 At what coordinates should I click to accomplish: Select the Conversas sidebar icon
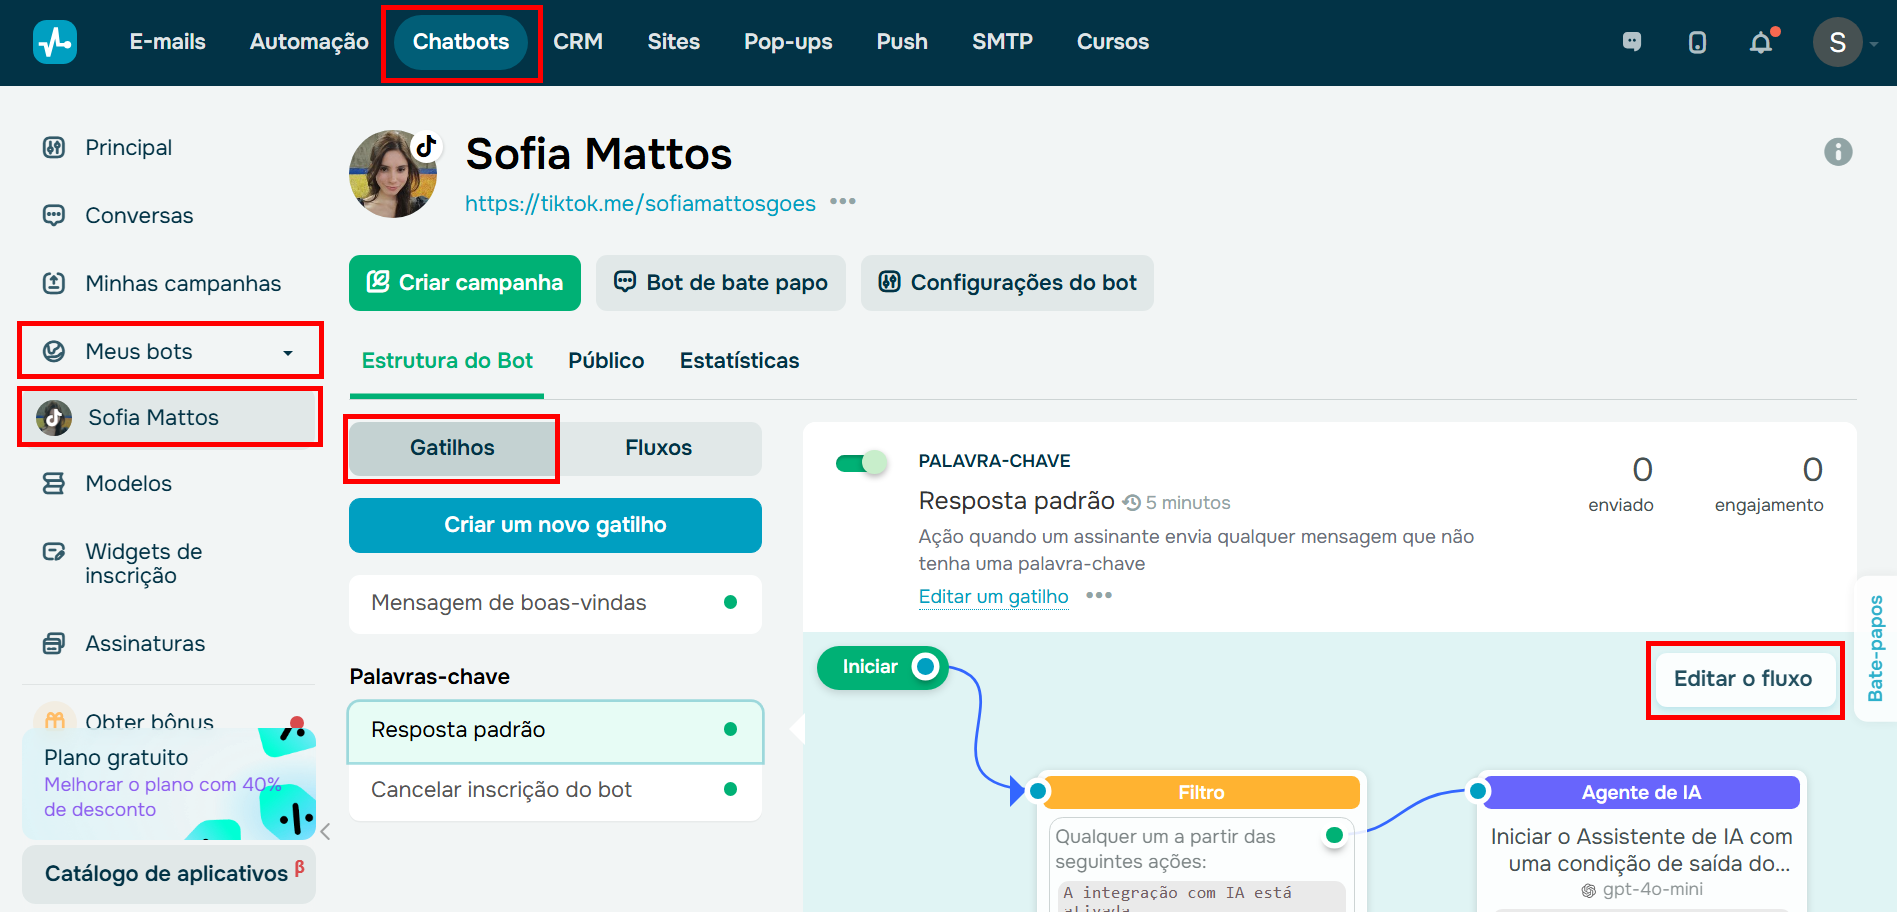[x=54, y=215]
